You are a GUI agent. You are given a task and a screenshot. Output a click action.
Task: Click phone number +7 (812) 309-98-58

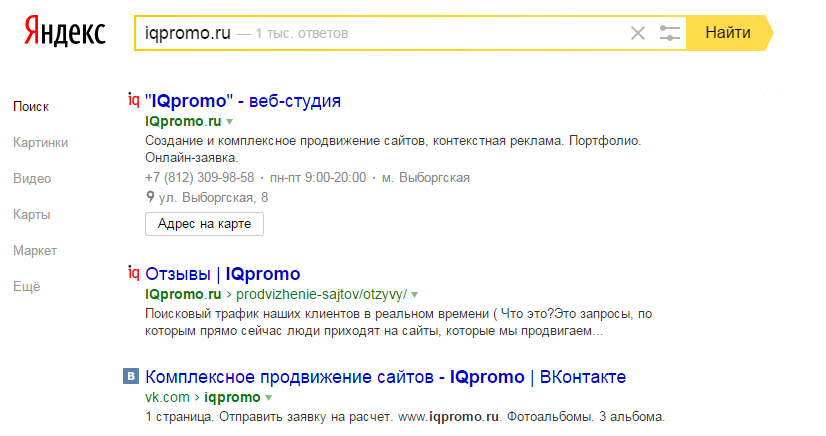(x=200, y=177)
